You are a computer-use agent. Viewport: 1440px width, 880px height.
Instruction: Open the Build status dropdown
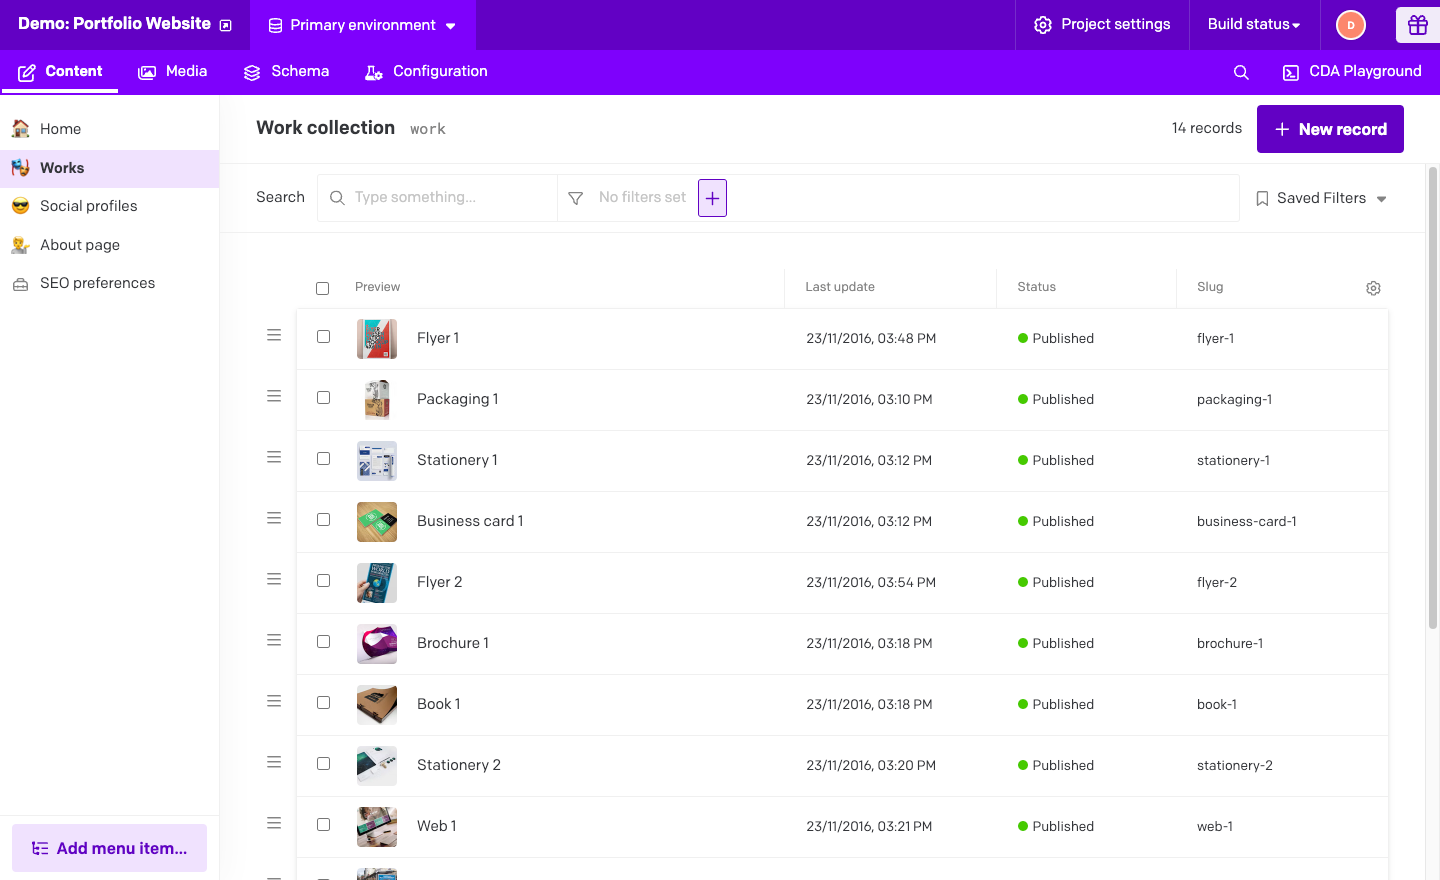pos(1254,25)
